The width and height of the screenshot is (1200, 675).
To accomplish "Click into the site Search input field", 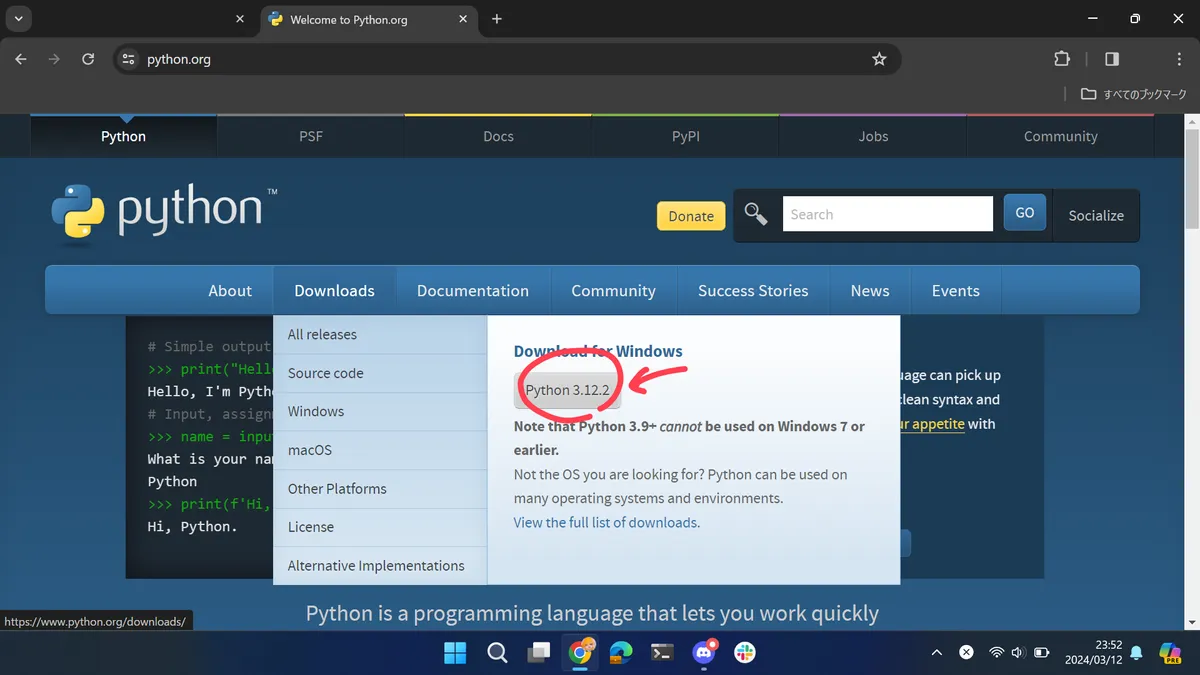I will click(887, 214).
